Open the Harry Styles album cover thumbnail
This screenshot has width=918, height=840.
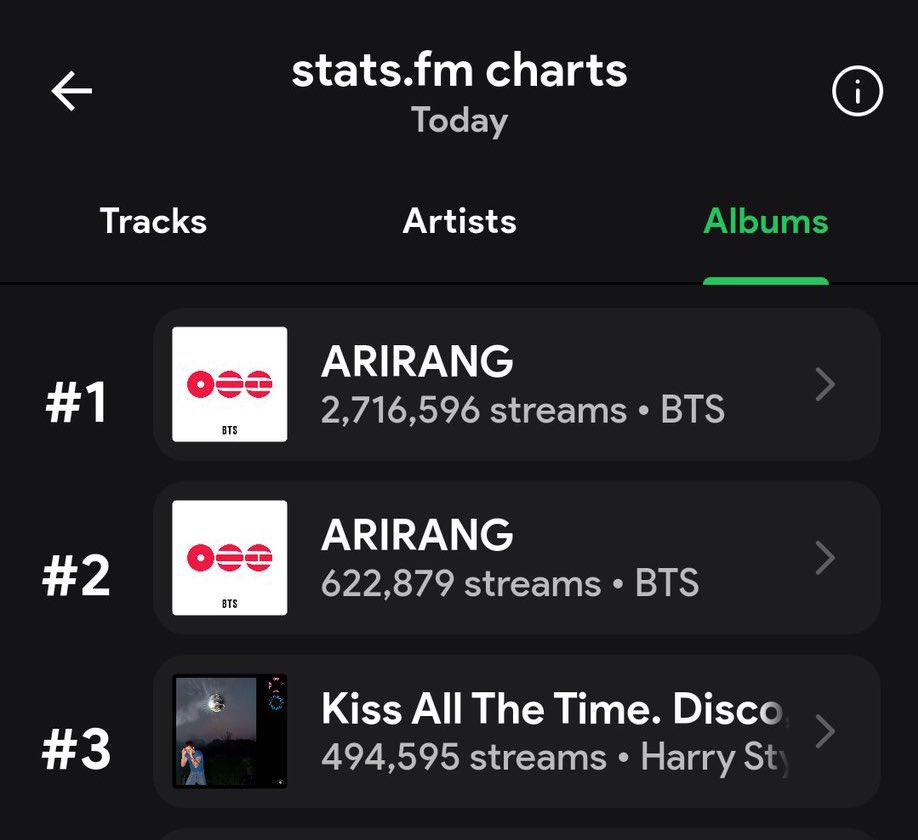[x=230, y=731]
